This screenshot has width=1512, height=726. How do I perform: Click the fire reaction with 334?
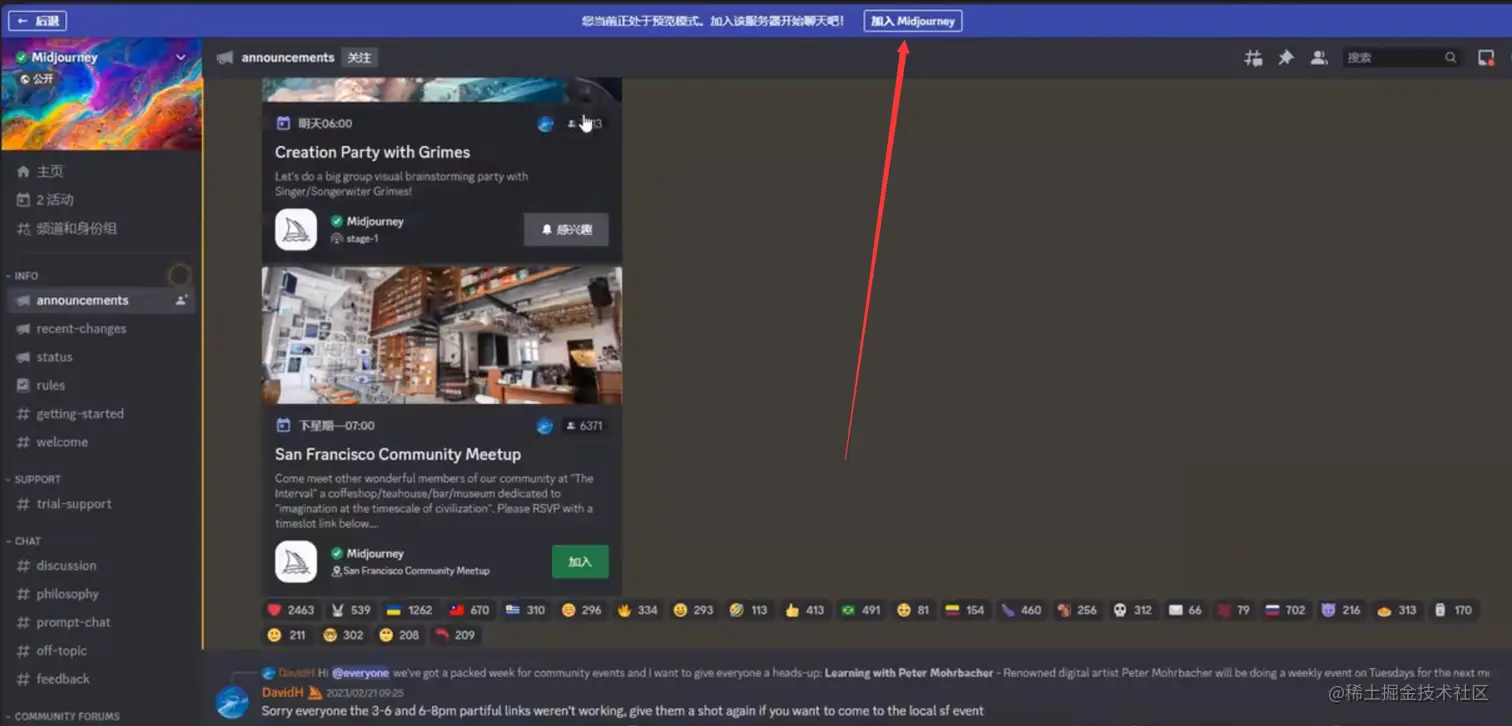(x=637, y=610)
